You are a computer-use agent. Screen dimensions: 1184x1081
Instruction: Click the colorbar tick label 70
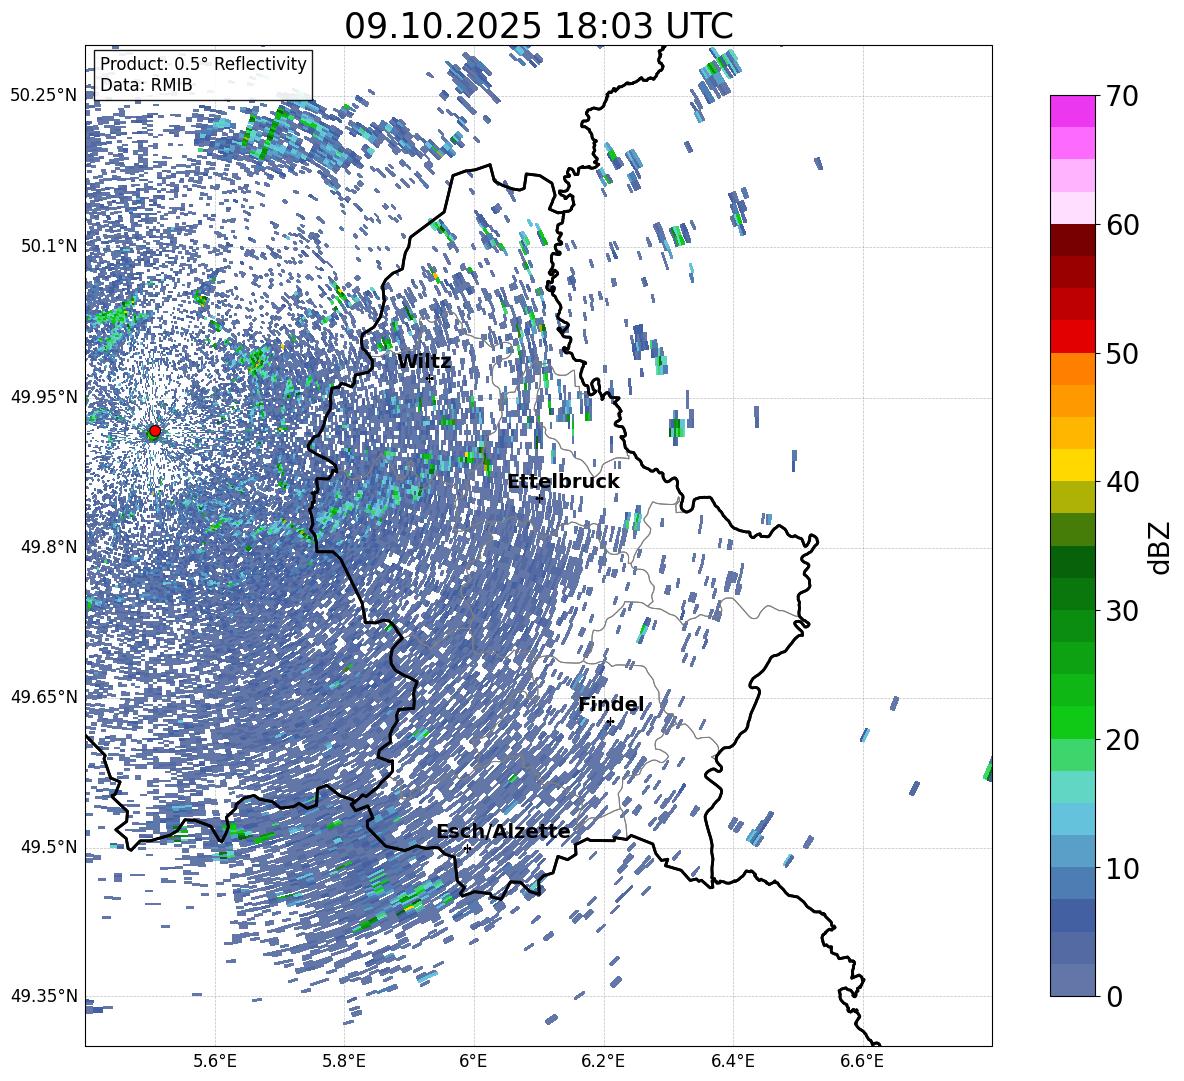point(1122,97)
